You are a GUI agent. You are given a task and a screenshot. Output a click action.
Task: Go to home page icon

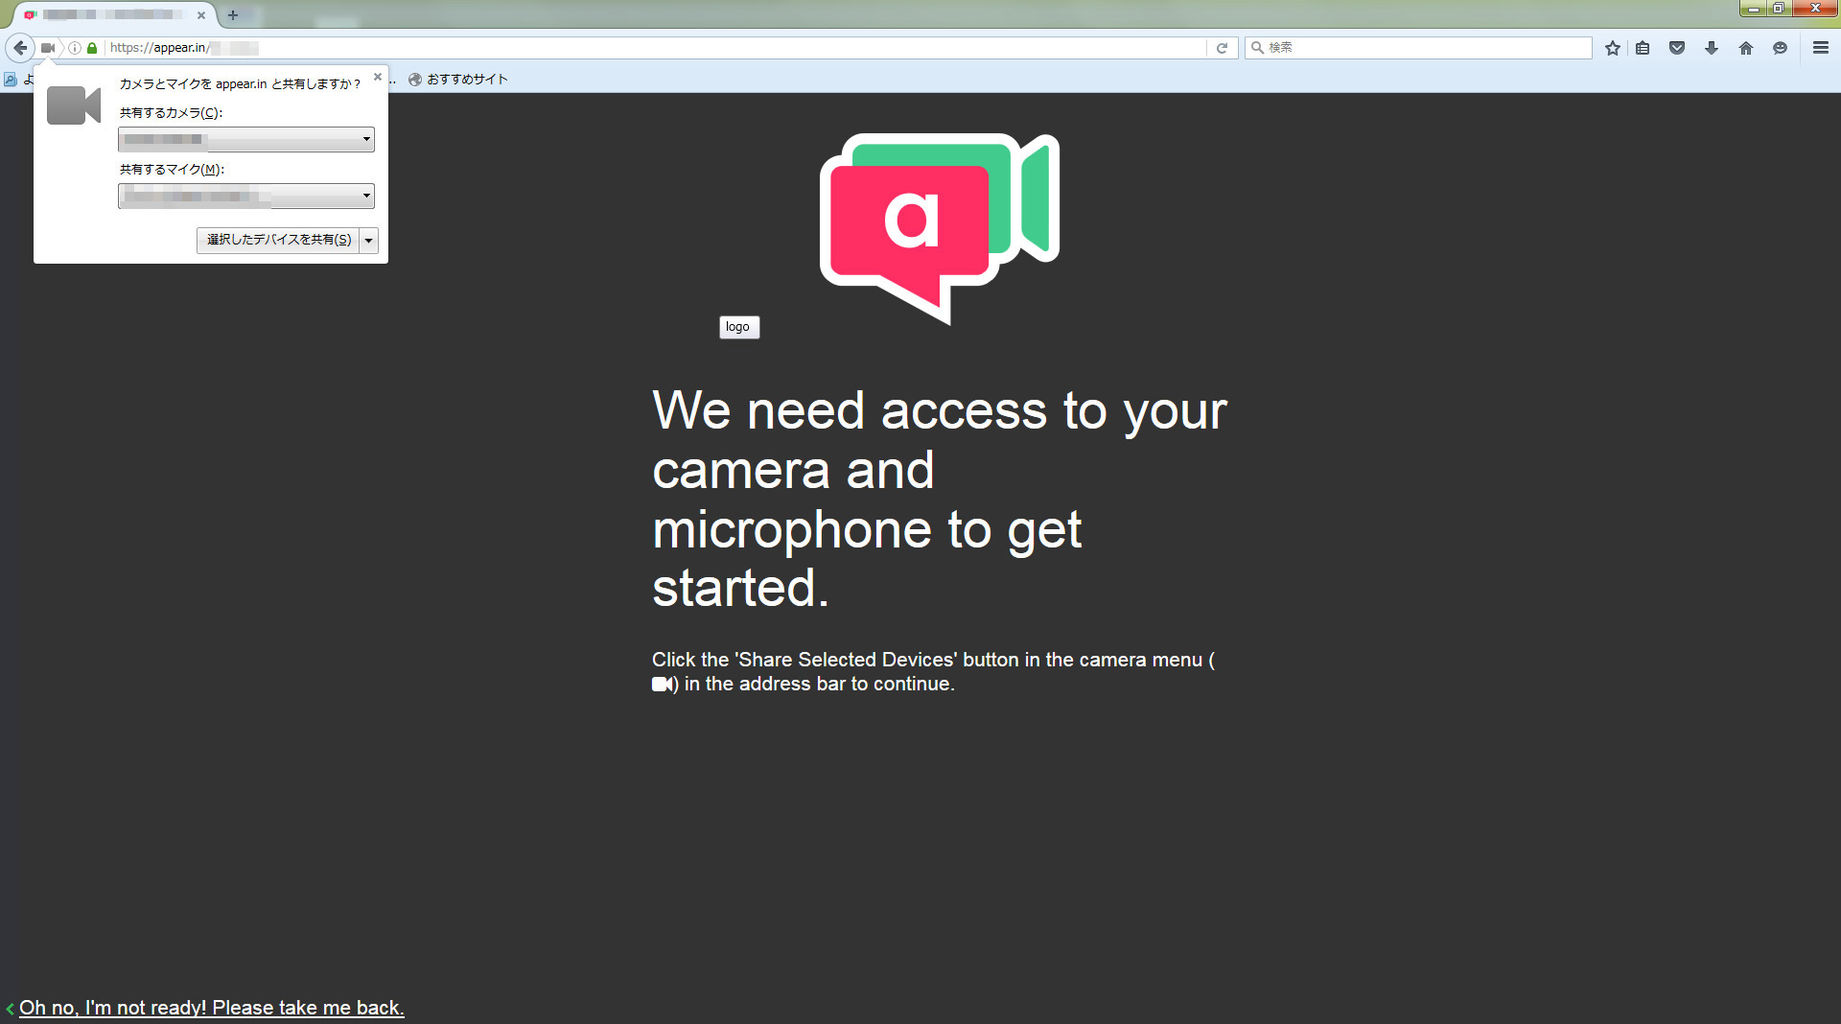[1746, 48]
